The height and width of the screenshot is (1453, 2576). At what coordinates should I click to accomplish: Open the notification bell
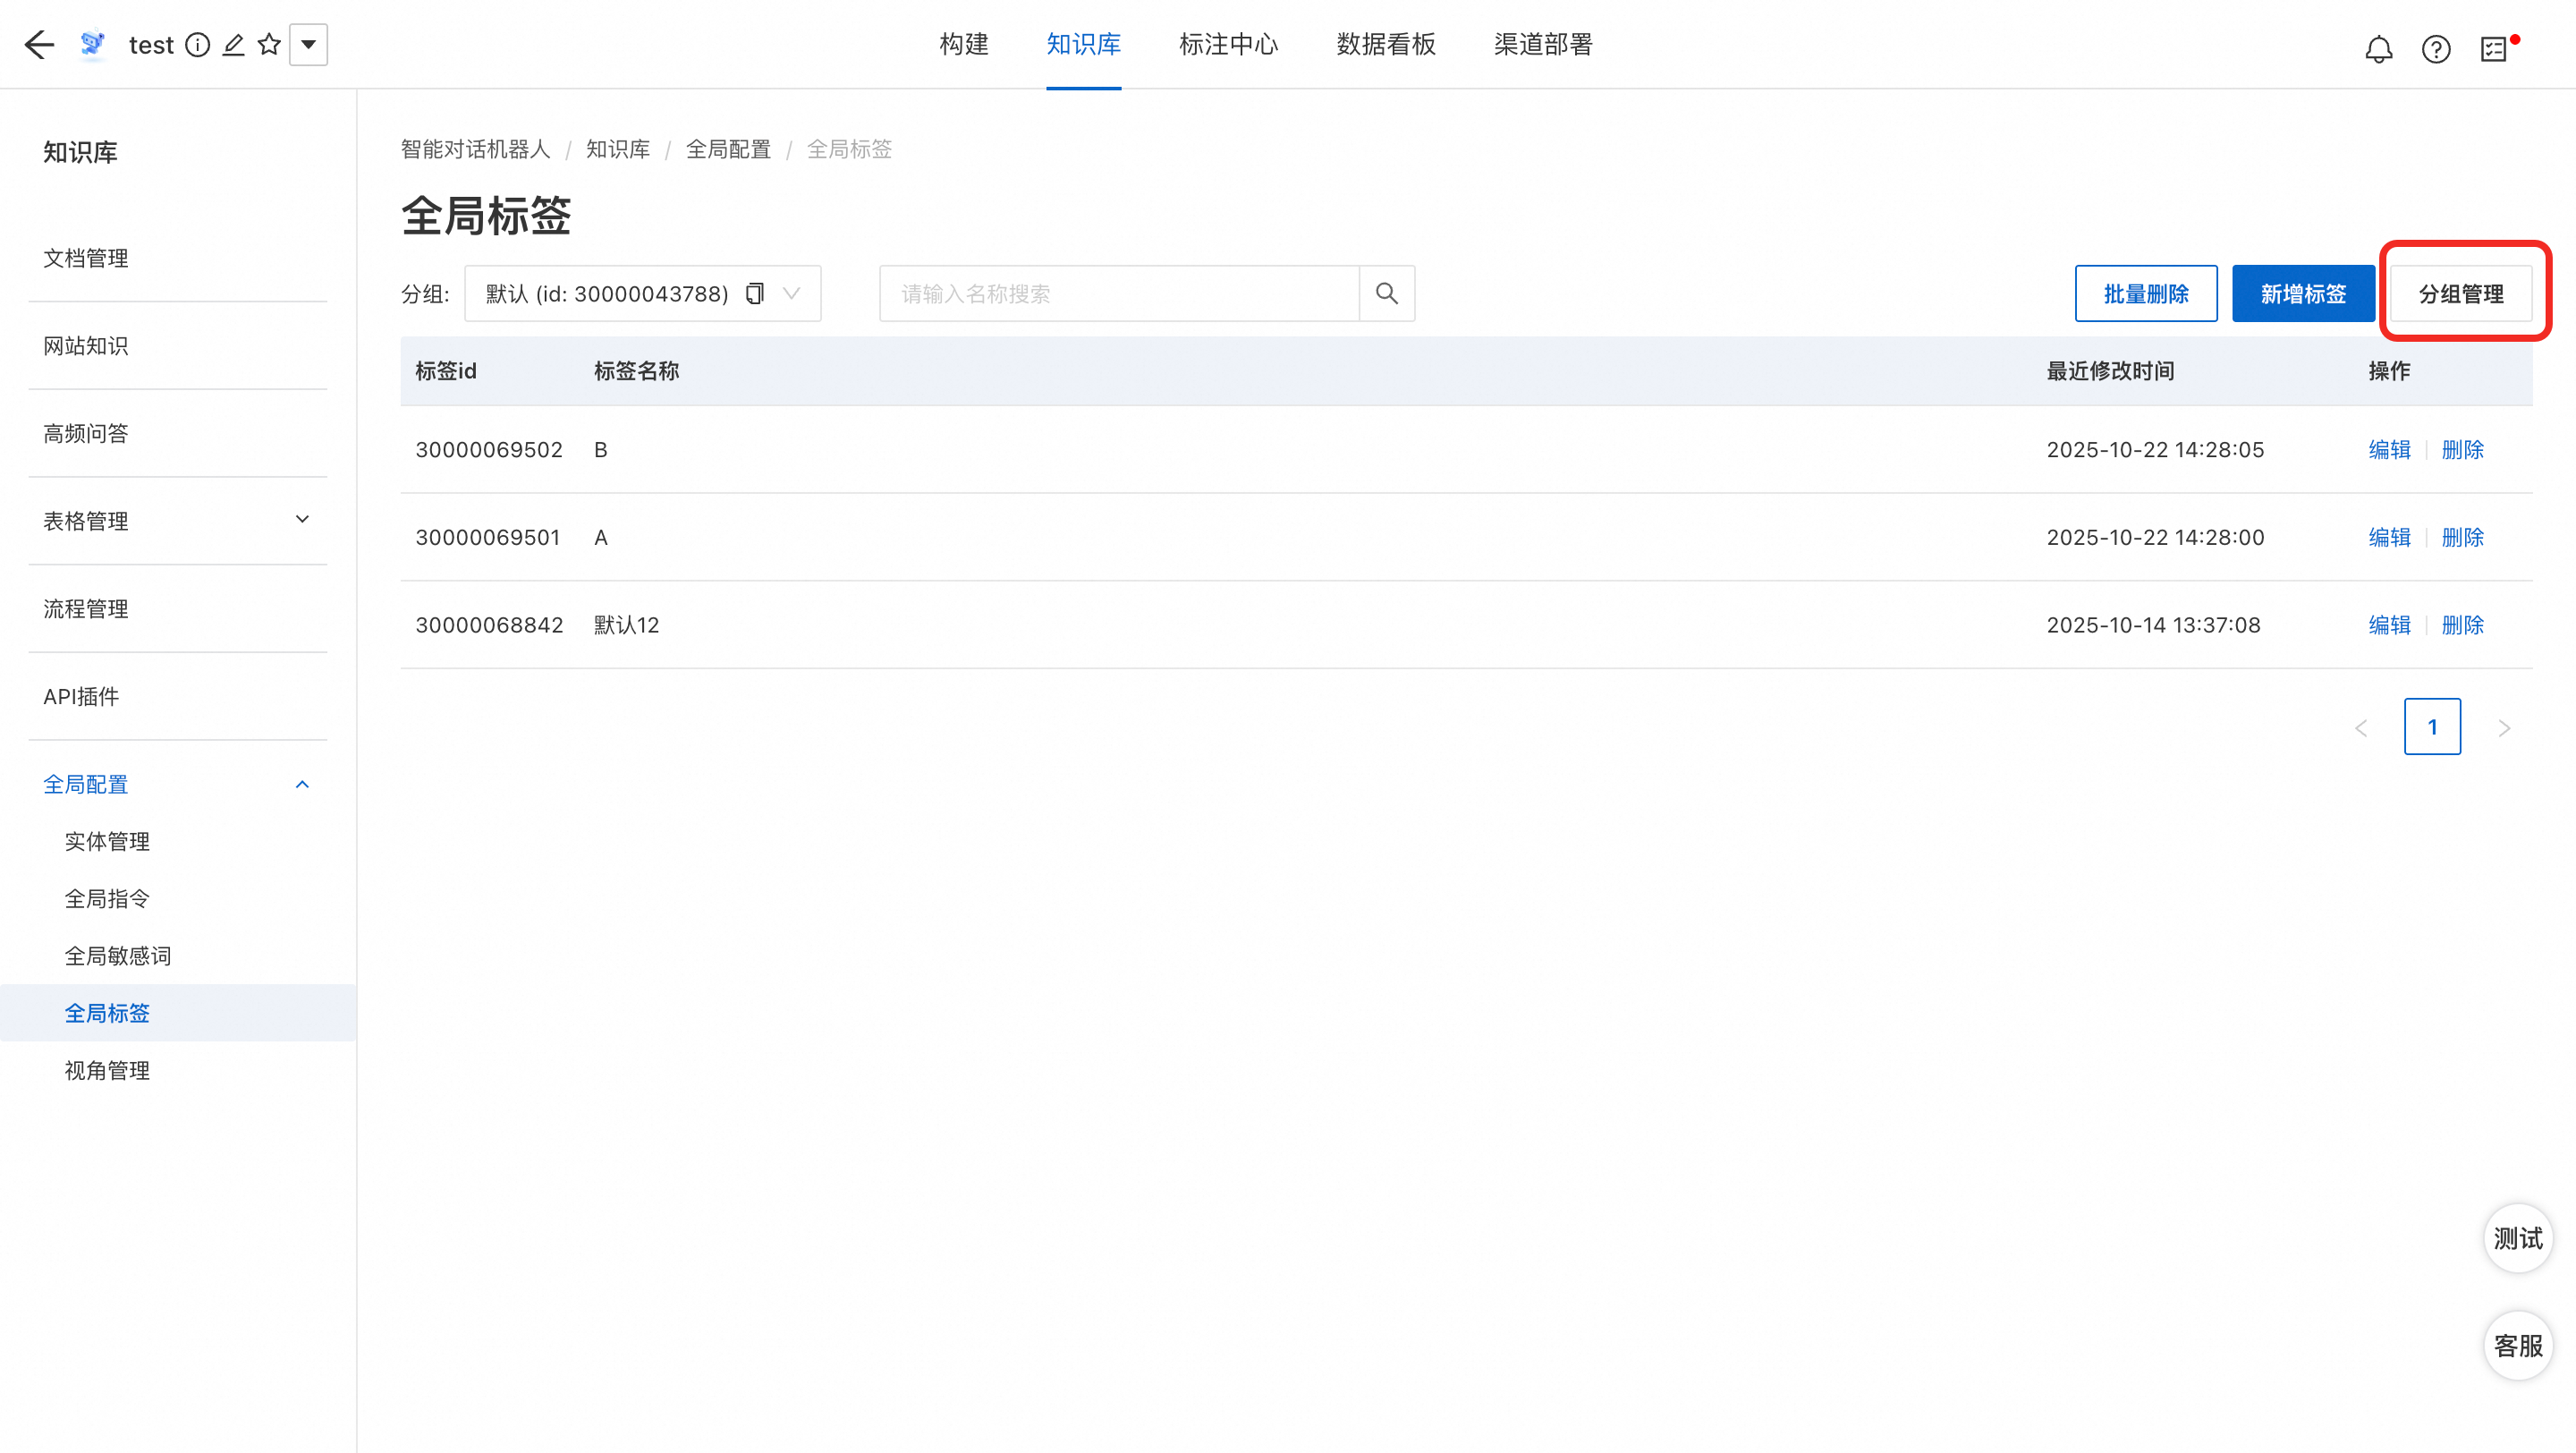[x=2378, y=49]
